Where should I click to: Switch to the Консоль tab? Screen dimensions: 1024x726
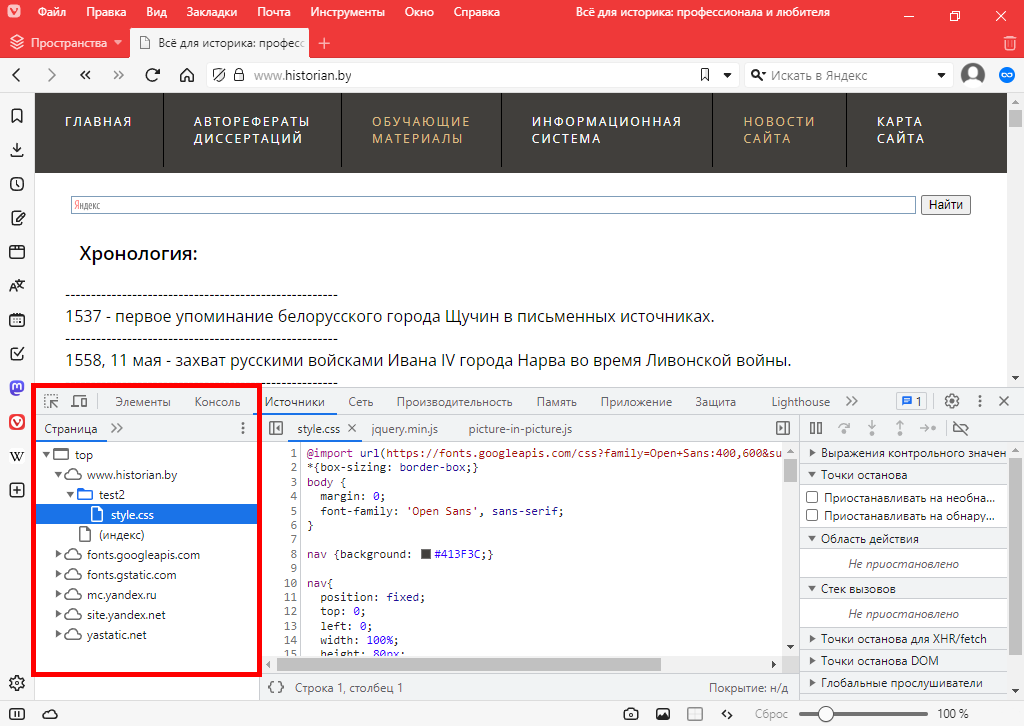pyautogui.click(x=217, y=402)
